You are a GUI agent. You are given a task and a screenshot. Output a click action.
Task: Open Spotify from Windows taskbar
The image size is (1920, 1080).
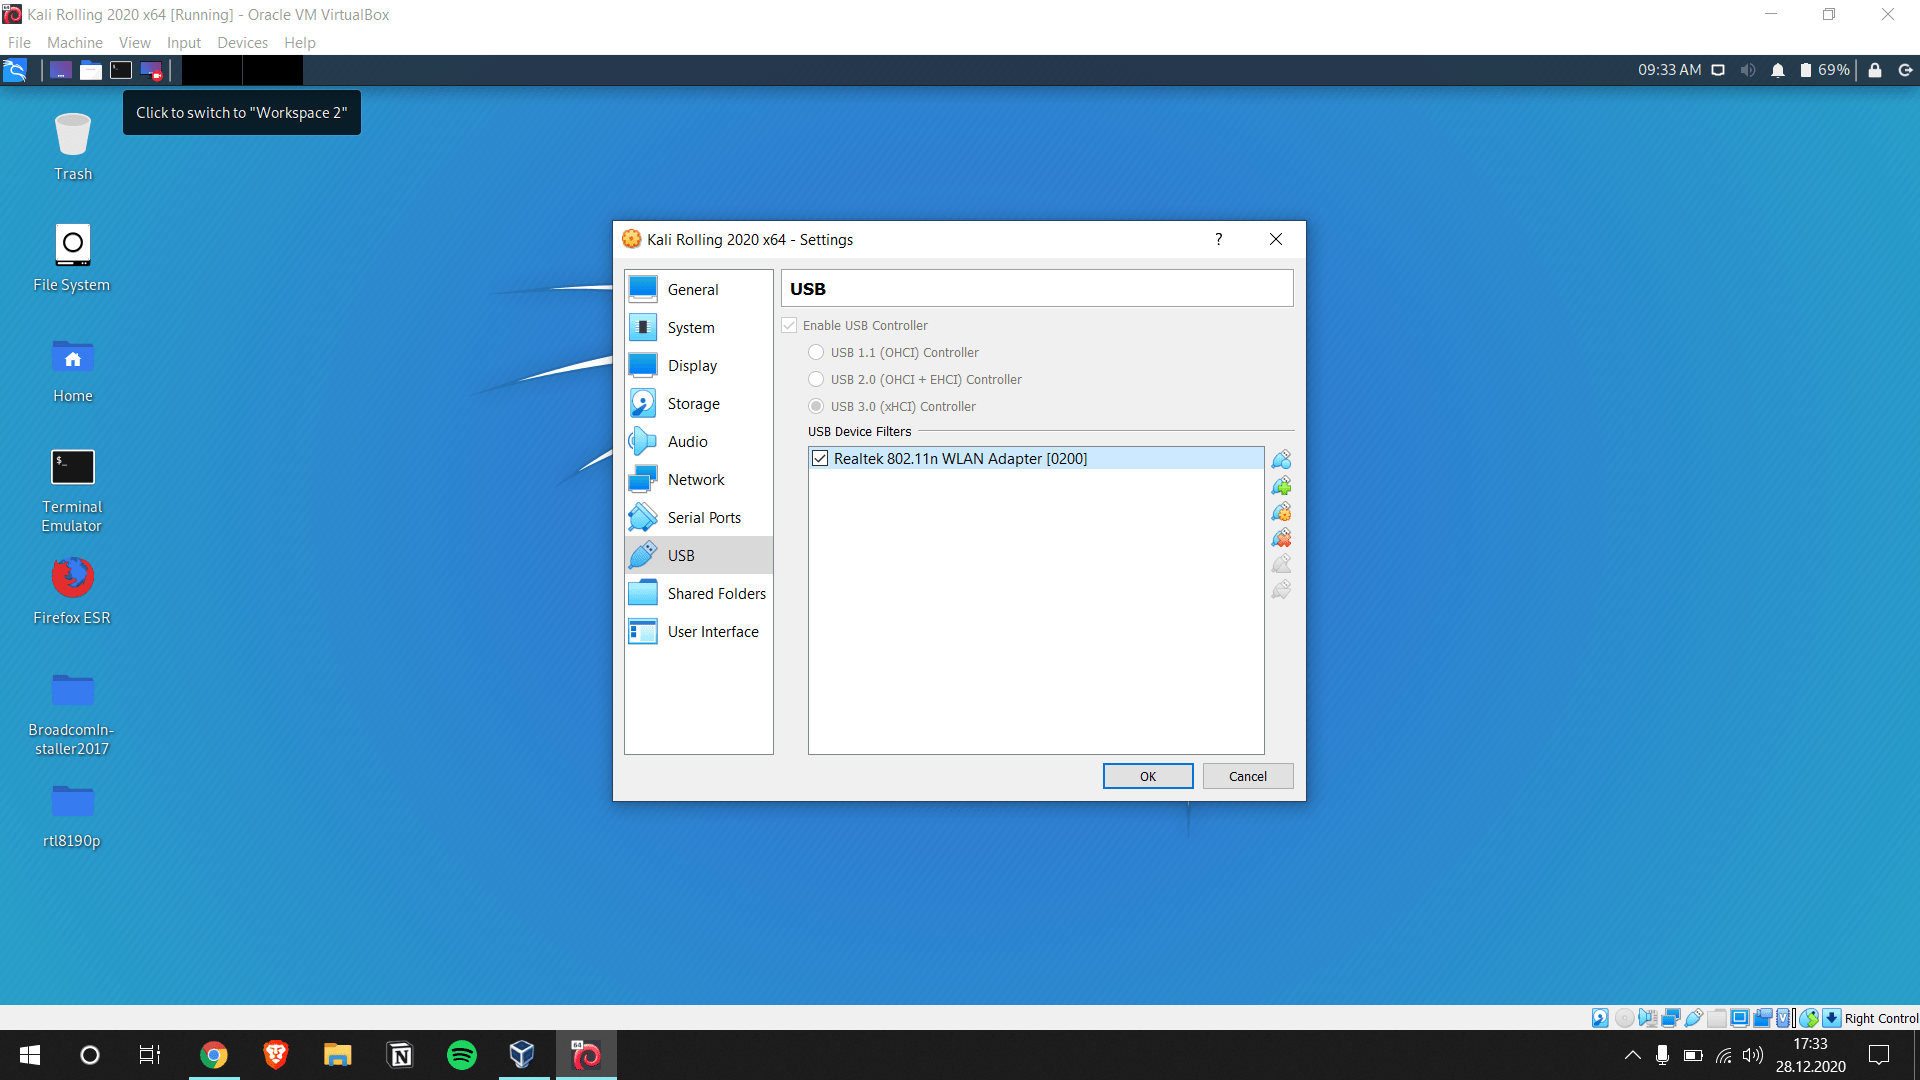461,1054
